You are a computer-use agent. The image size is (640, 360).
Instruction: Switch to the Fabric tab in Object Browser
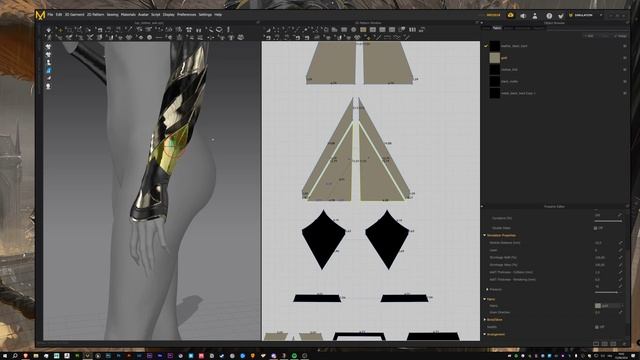click(497, 28)
